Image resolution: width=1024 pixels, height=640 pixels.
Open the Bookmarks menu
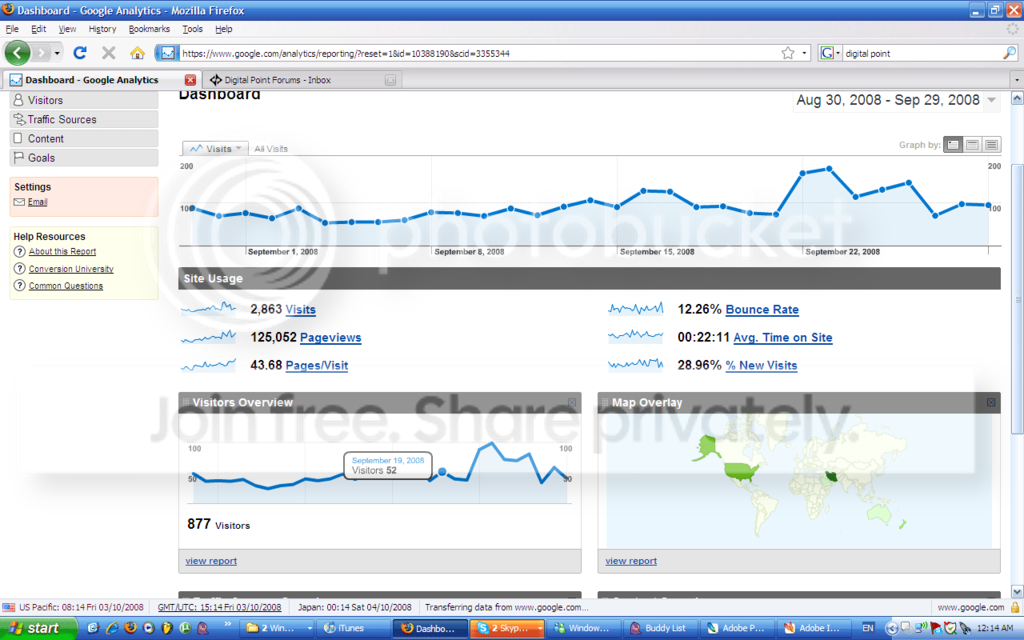point(149,29)
